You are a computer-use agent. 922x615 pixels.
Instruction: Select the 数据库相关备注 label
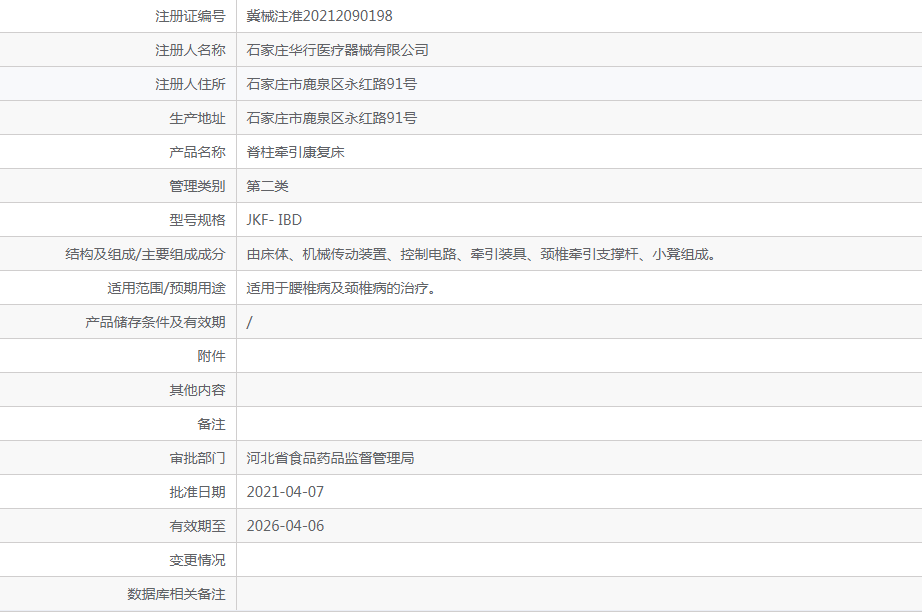[x=176, y=594]
